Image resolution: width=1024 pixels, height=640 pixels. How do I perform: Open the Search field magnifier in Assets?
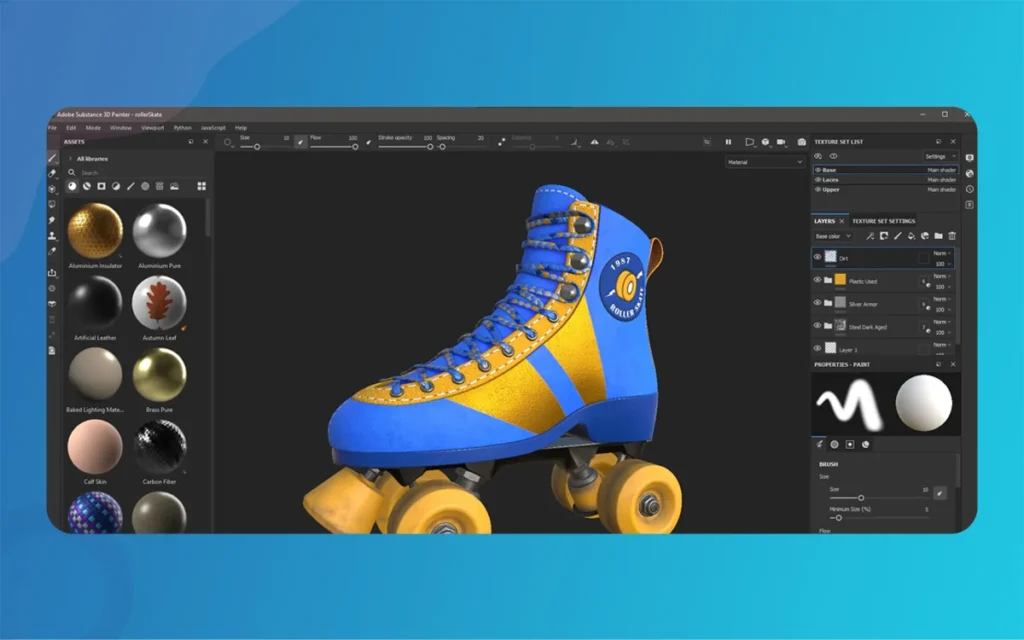(x=72, y=173)
